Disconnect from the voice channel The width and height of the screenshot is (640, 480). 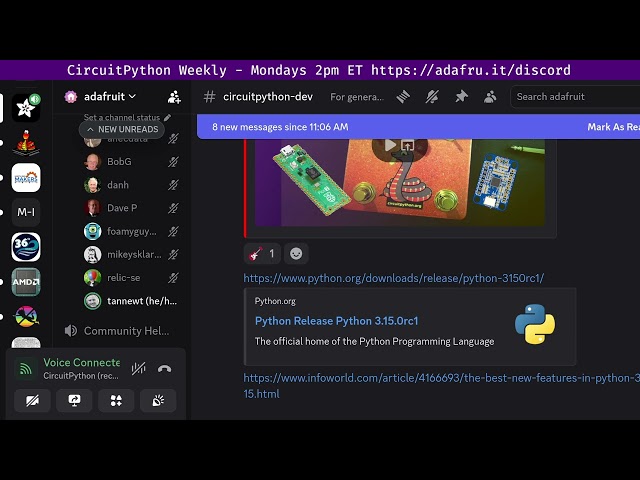pyautogui.click(x=164, y=369)
